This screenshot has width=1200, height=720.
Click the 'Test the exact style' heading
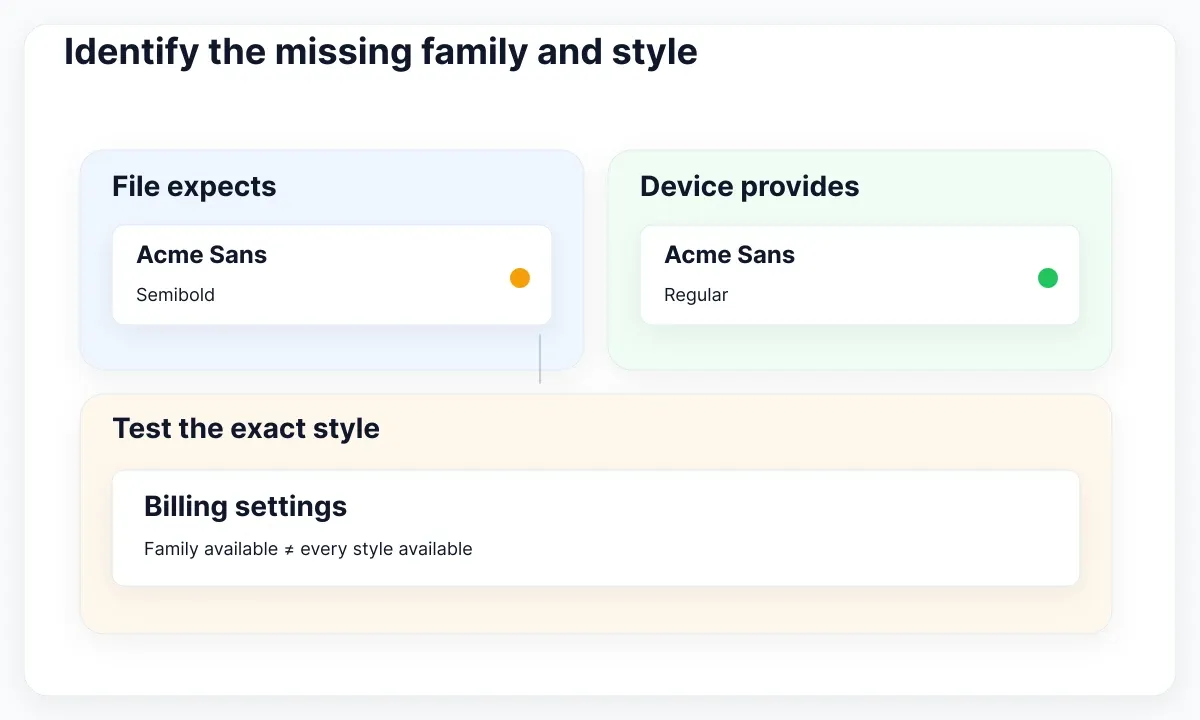[x=246, y=429]
